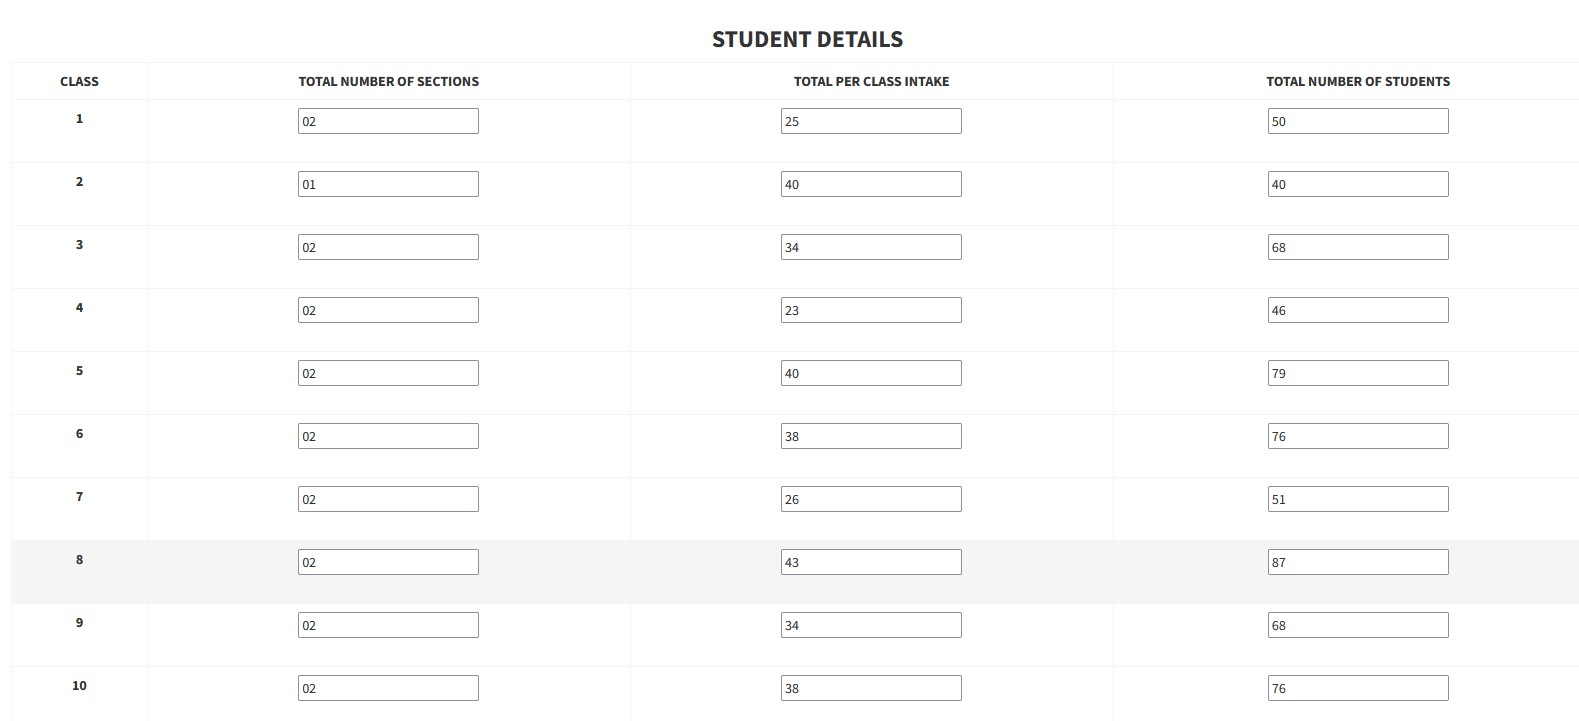Click Class 4 total sections field
1579x721 pixels.
point(388,310)
